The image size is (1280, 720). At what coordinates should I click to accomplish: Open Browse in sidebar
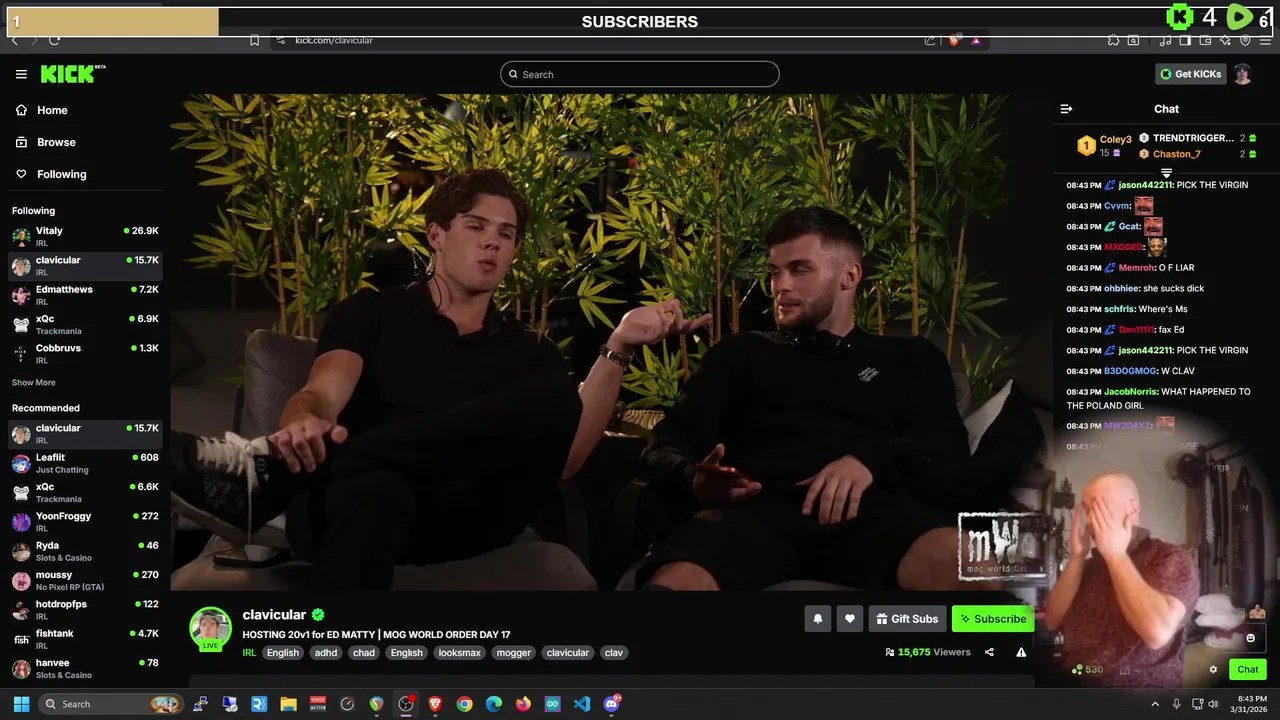click(x=46, y=142)
